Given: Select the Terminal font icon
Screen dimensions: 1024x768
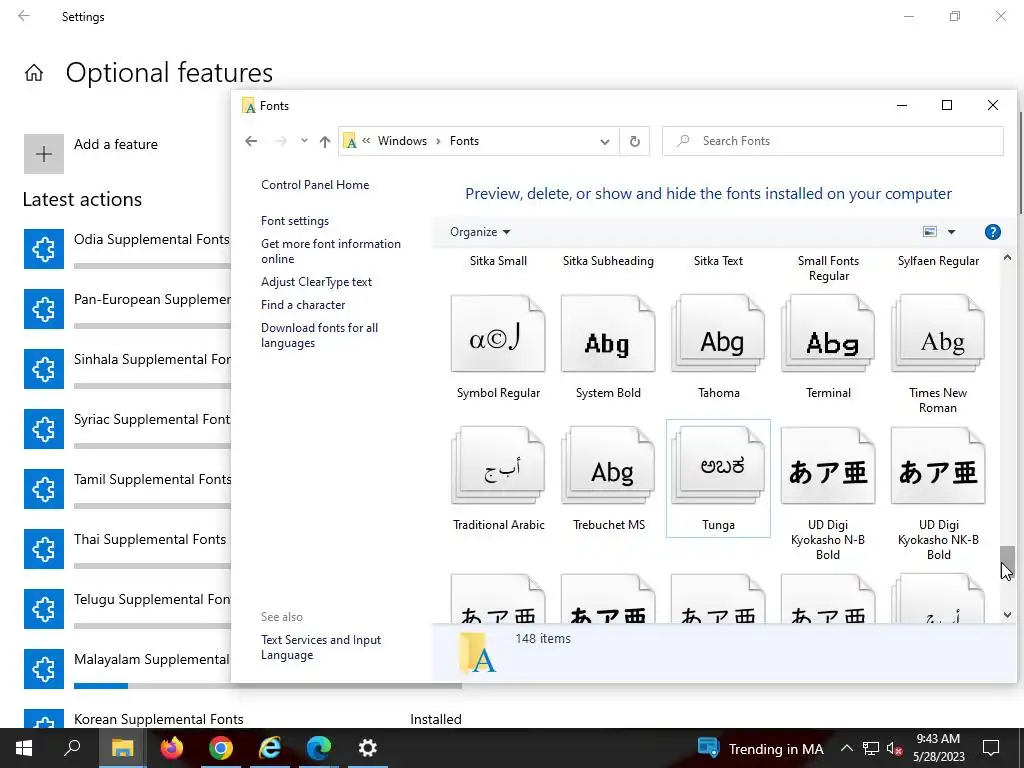Looking at the screenshot, I should (x=828, y=334).
